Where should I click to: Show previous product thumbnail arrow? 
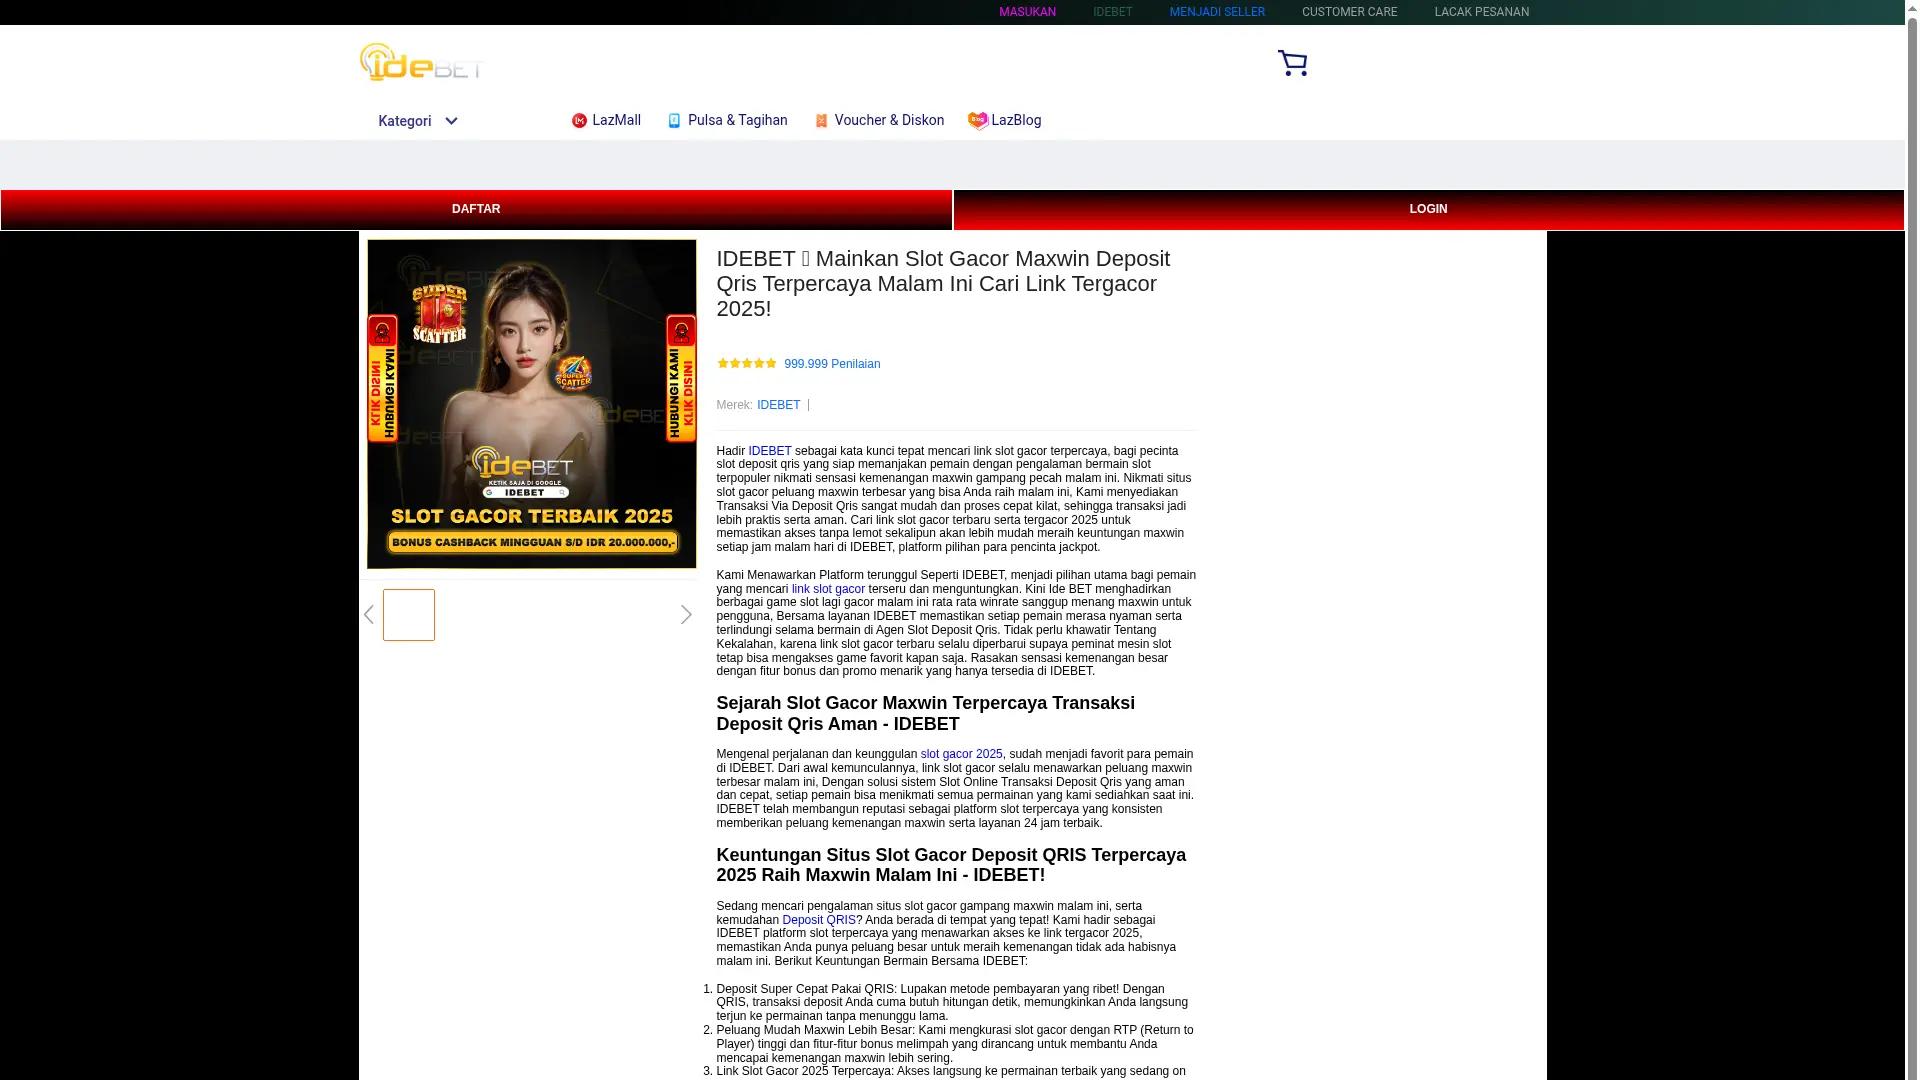pyautogui.click(x=369, y=615)
